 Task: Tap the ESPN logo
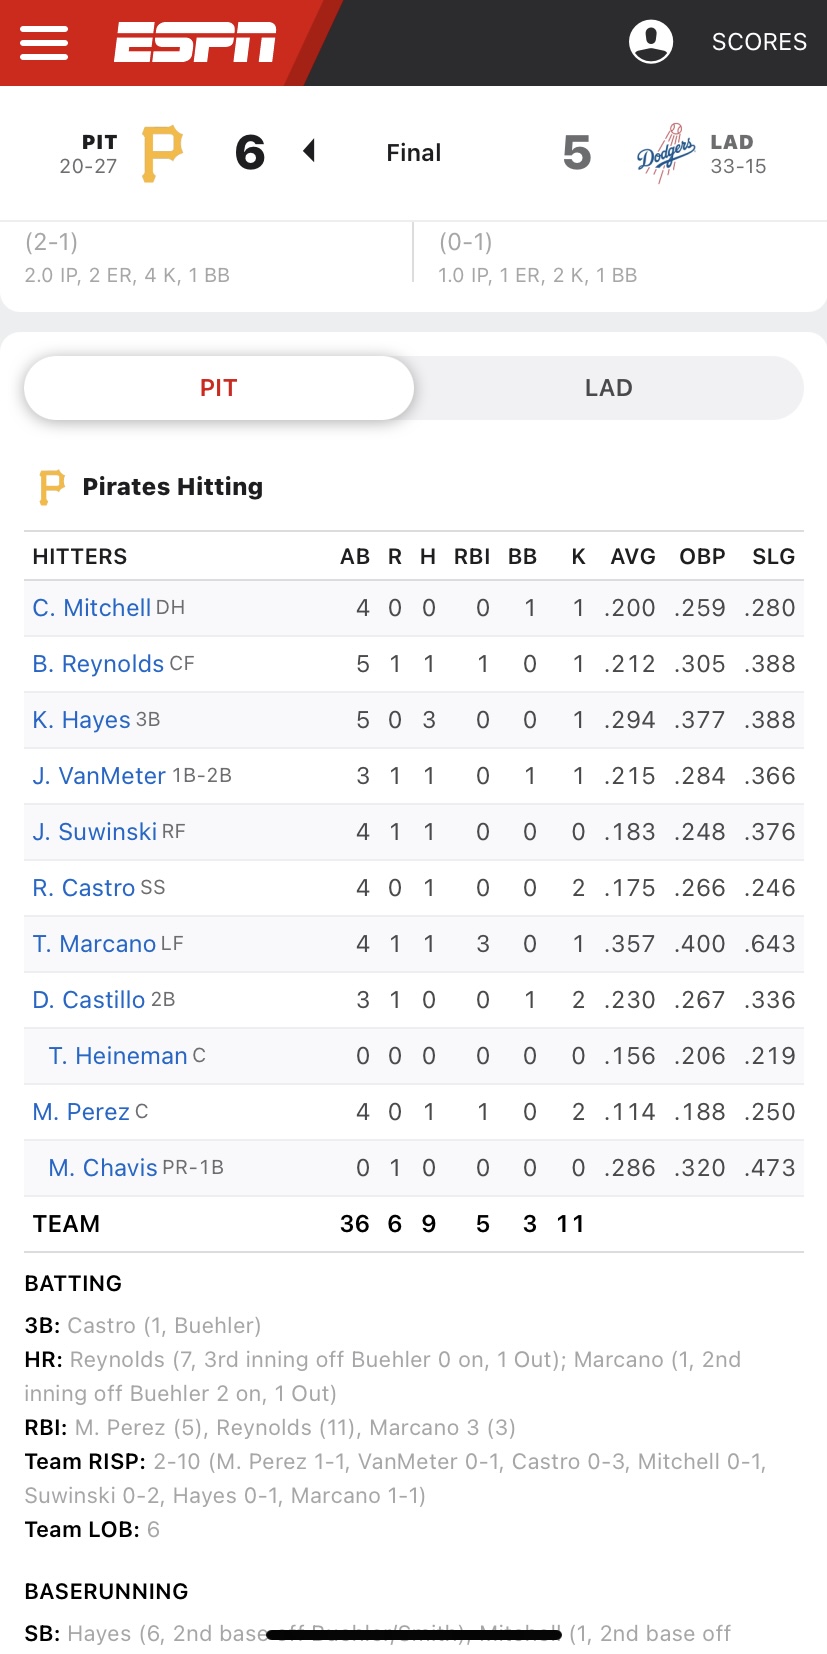tap(195, 42)
